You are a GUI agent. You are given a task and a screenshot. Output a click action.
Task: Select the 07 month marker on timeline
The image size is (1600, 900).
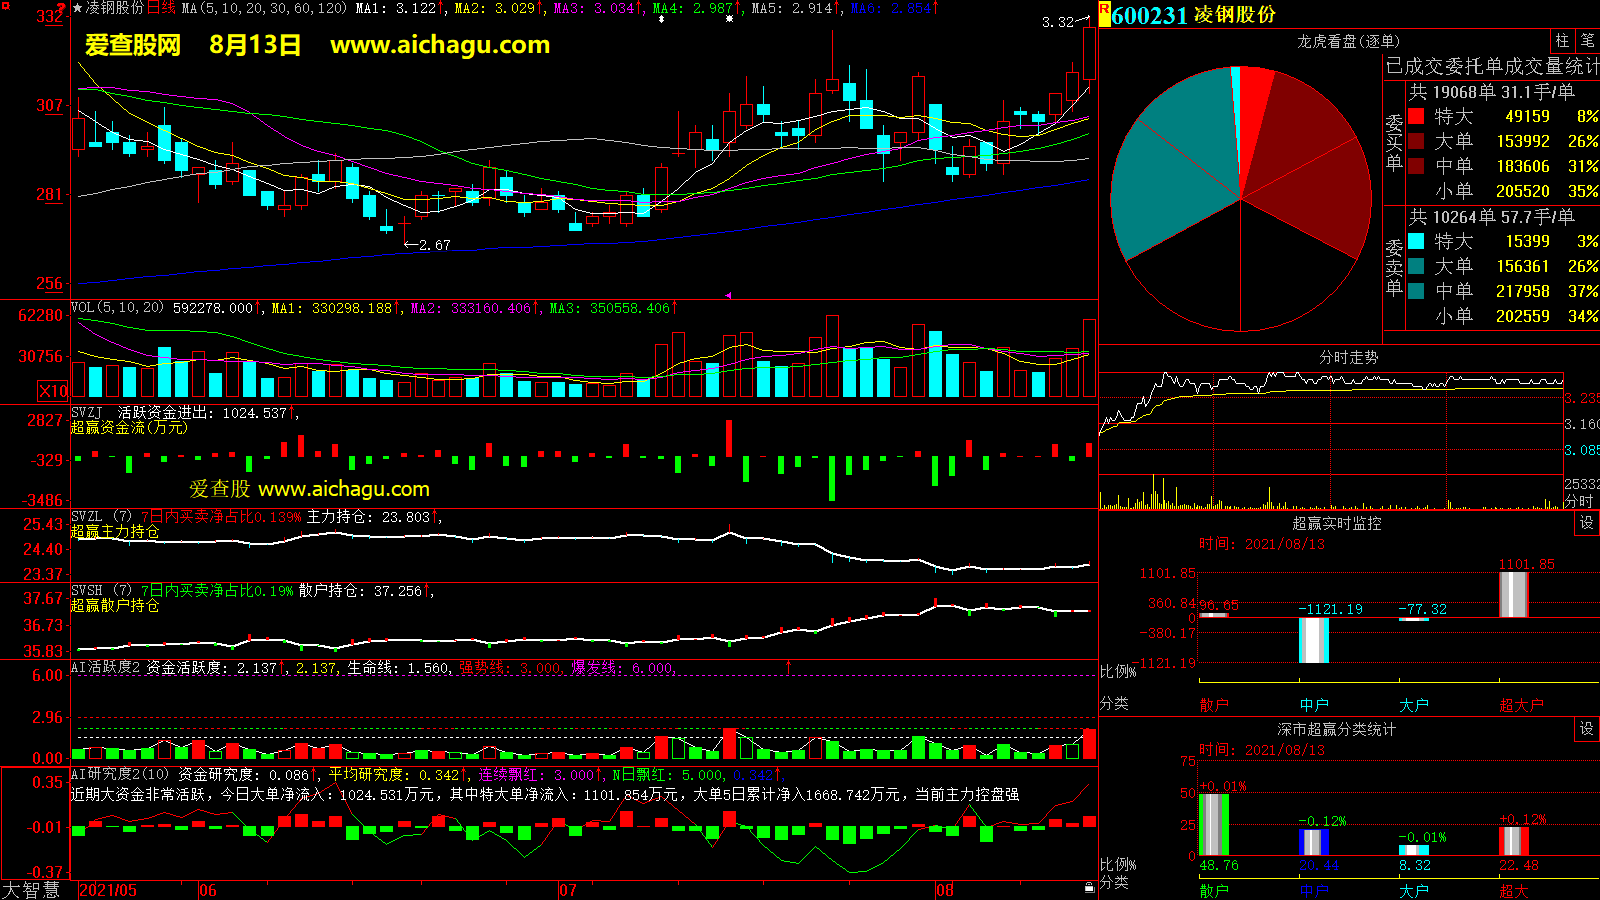pos(567,890)
